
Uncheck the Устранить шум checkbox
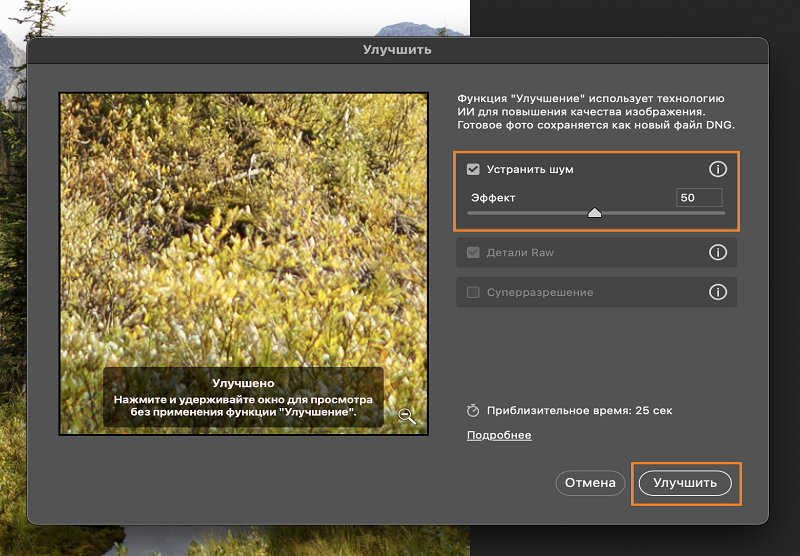(x=473, y=169)
